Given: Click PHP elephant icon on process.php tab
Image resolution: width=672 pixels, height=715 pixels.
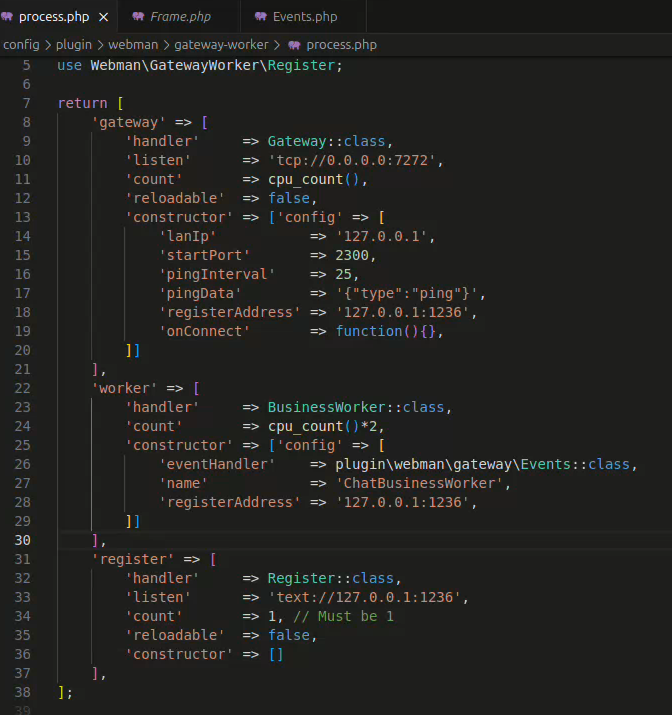Looking at the screenshot, I should tap(7, 17).
